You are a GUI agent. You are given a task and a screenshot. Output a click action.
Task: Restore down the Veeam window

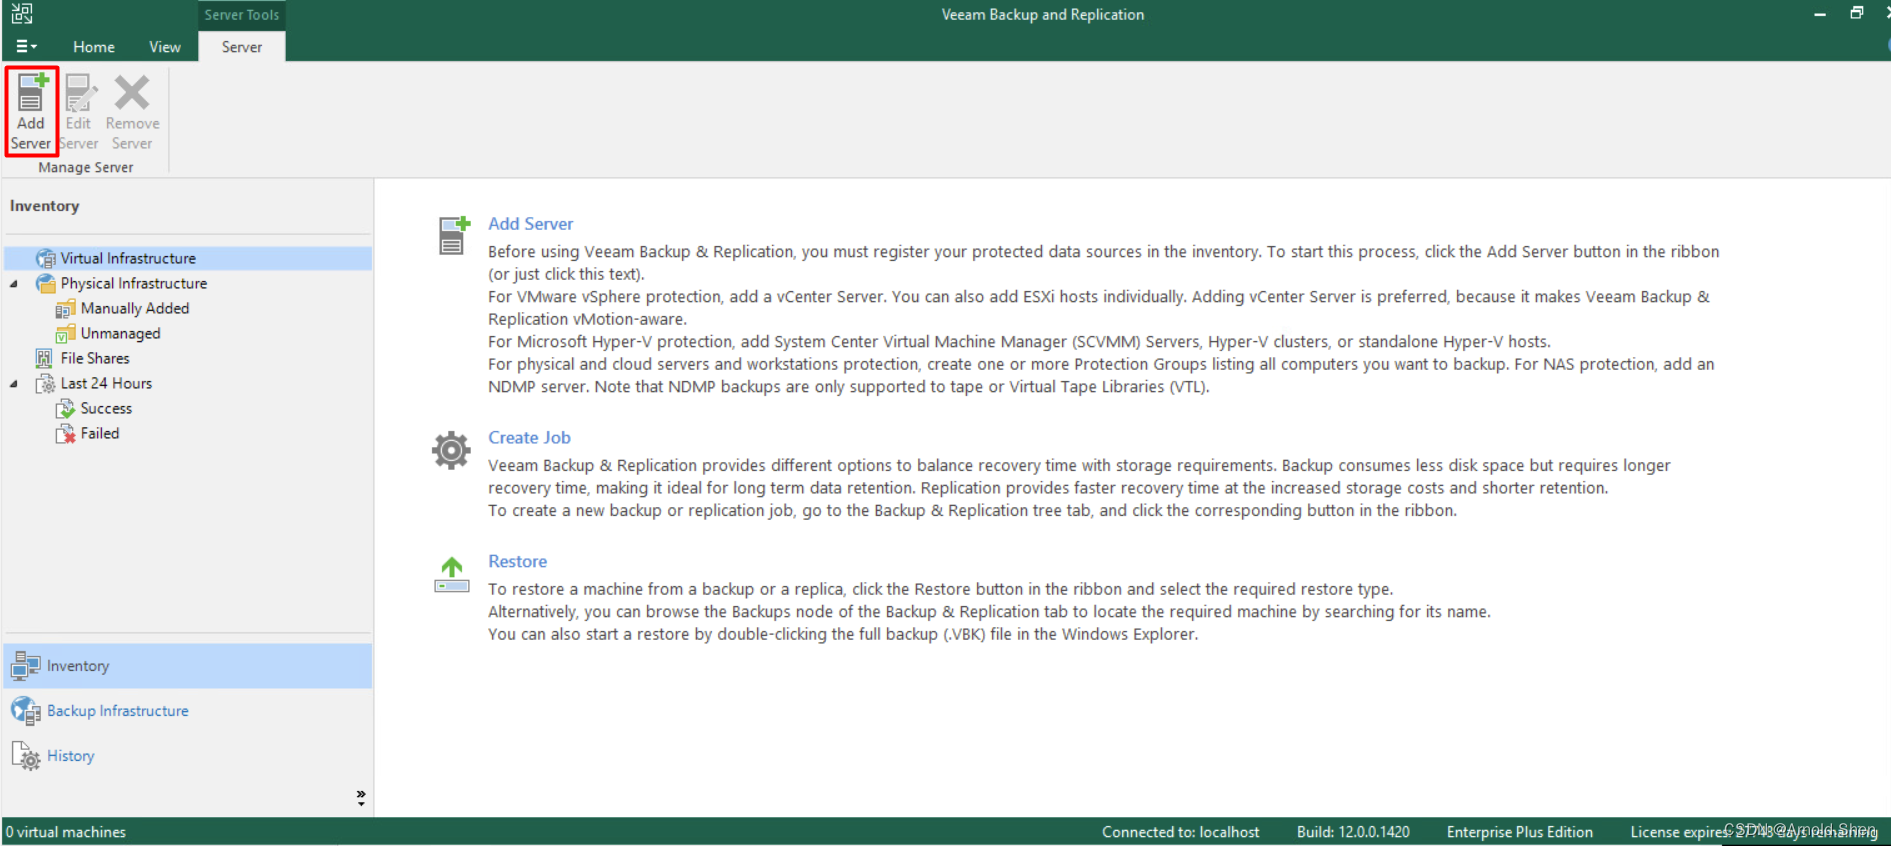pyautogui.click(x=1856, y=13)
